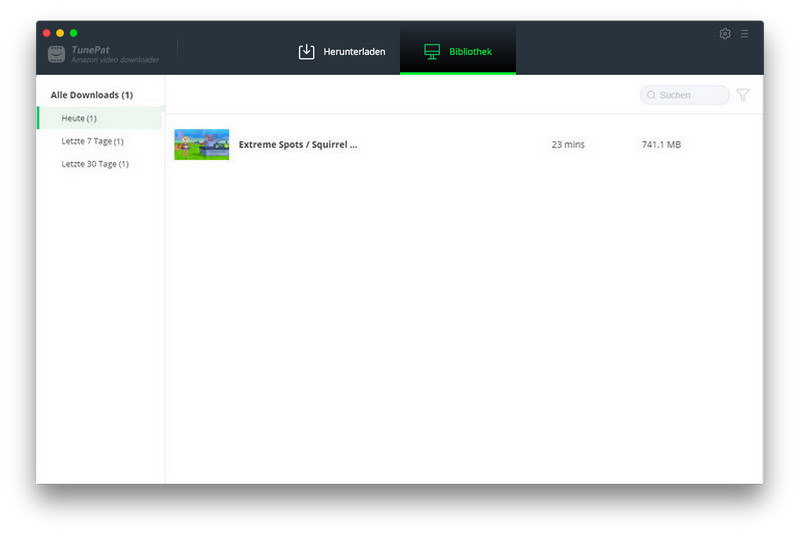Click the 23 mins duration value

click(568, 144)
